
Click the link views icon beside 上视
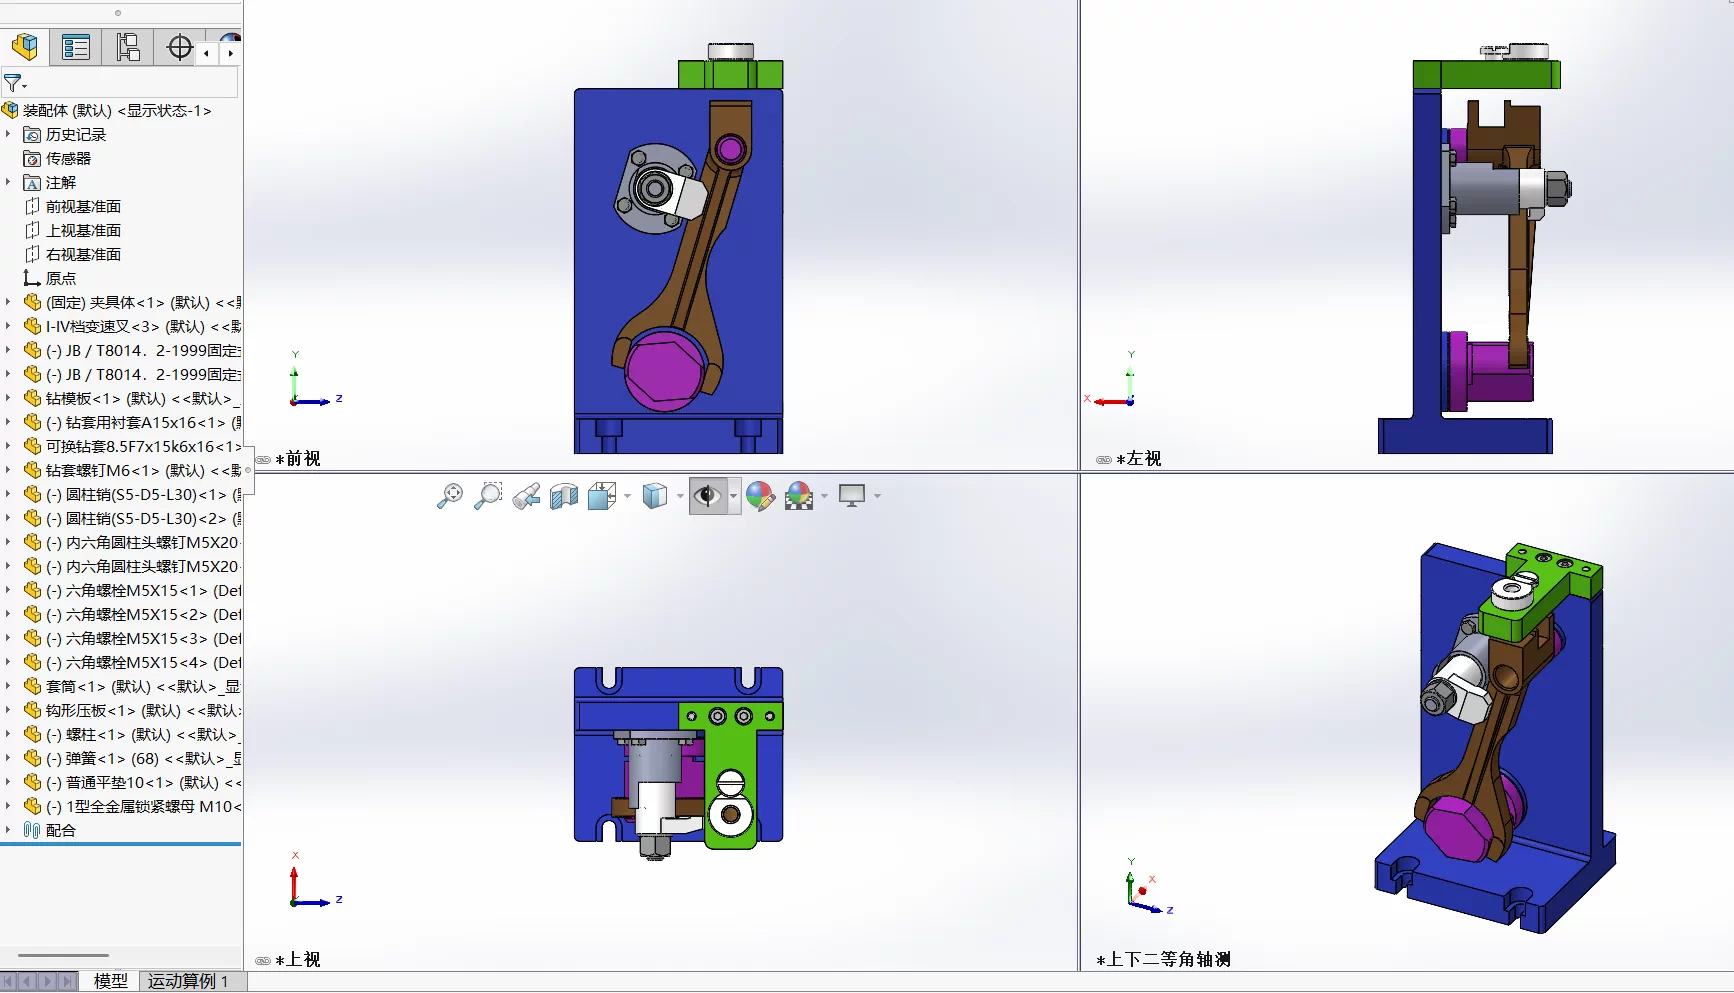(263, 961)
